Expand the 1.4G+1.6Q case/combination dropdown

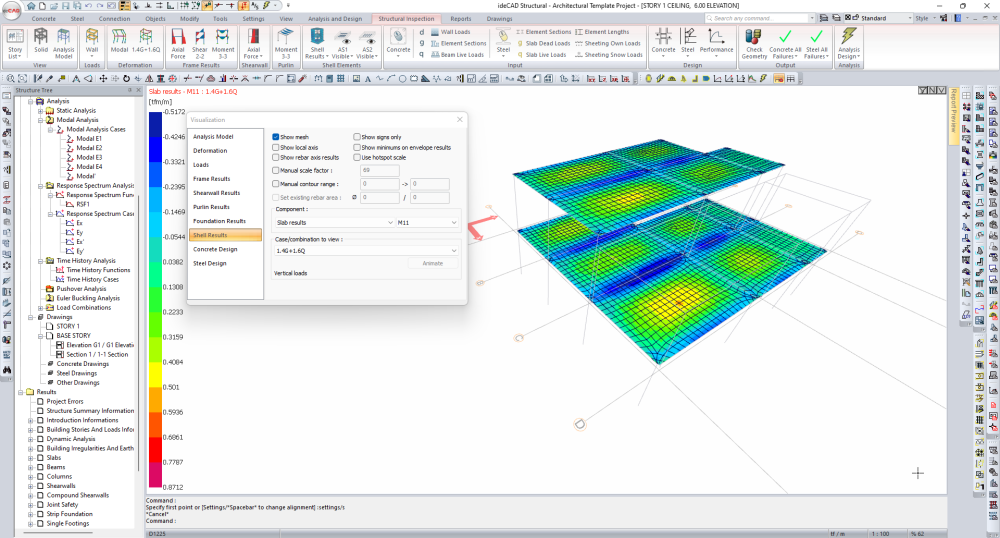point(366,250)
